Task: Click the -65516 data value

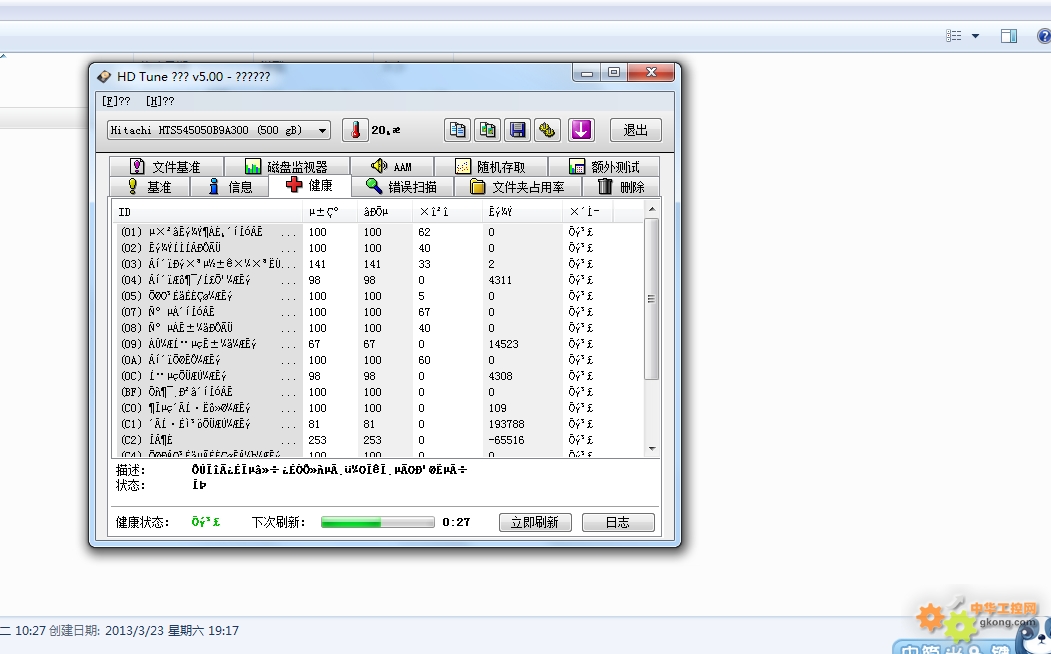Action: click(507, 440)
